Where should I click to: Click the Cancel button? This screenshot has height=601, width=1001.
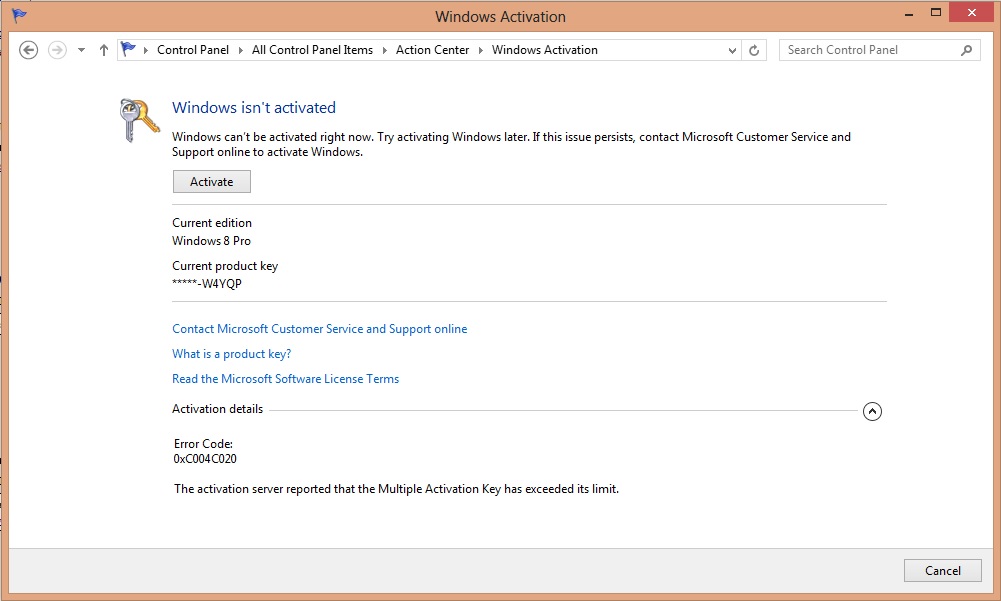tap(942, 570)
